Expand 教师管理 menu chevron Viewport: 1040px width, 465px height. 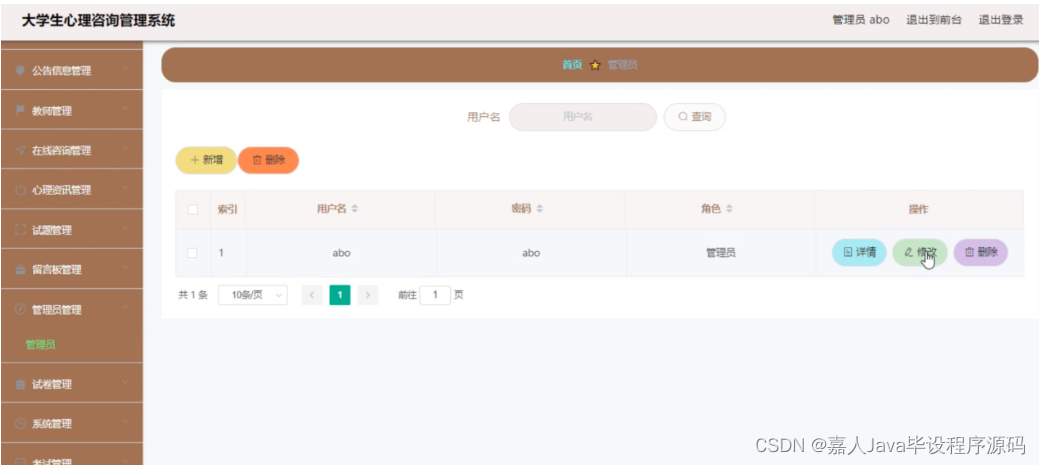coord(126,110)
